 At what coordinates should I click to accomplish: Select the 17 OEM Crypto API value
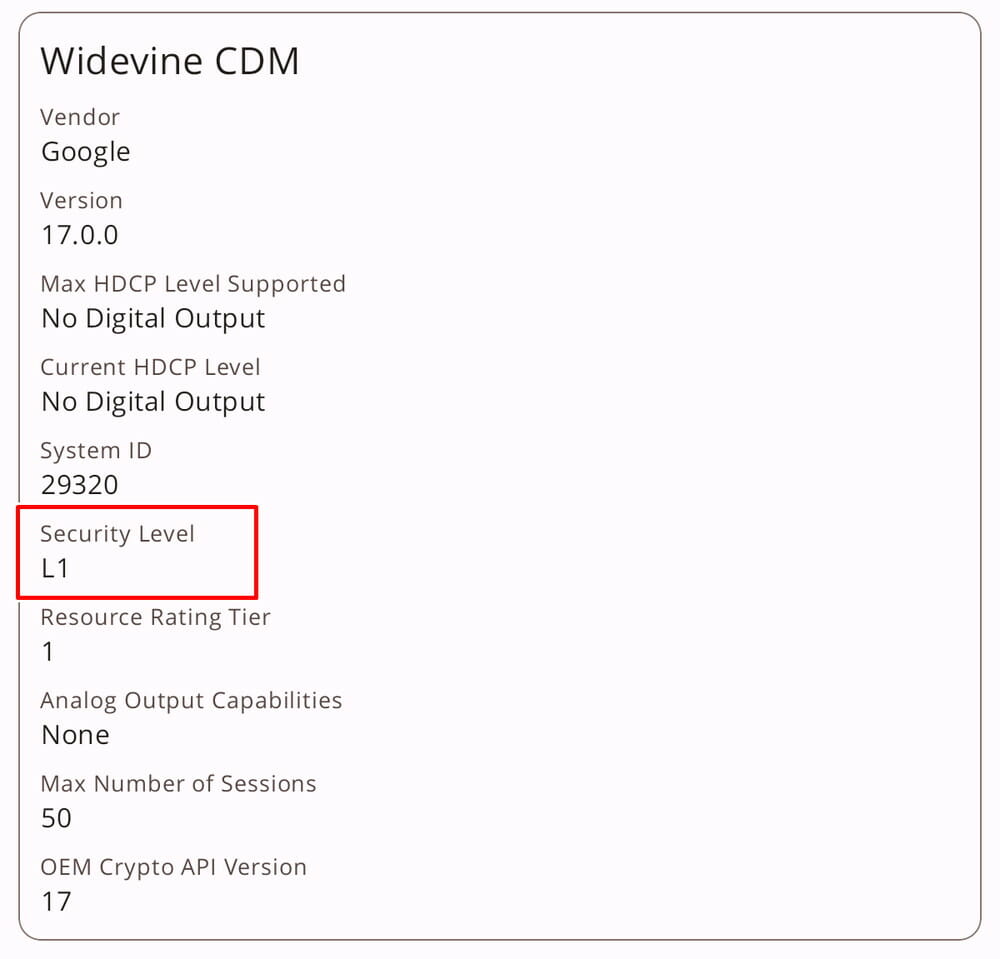tap(57, 902)
